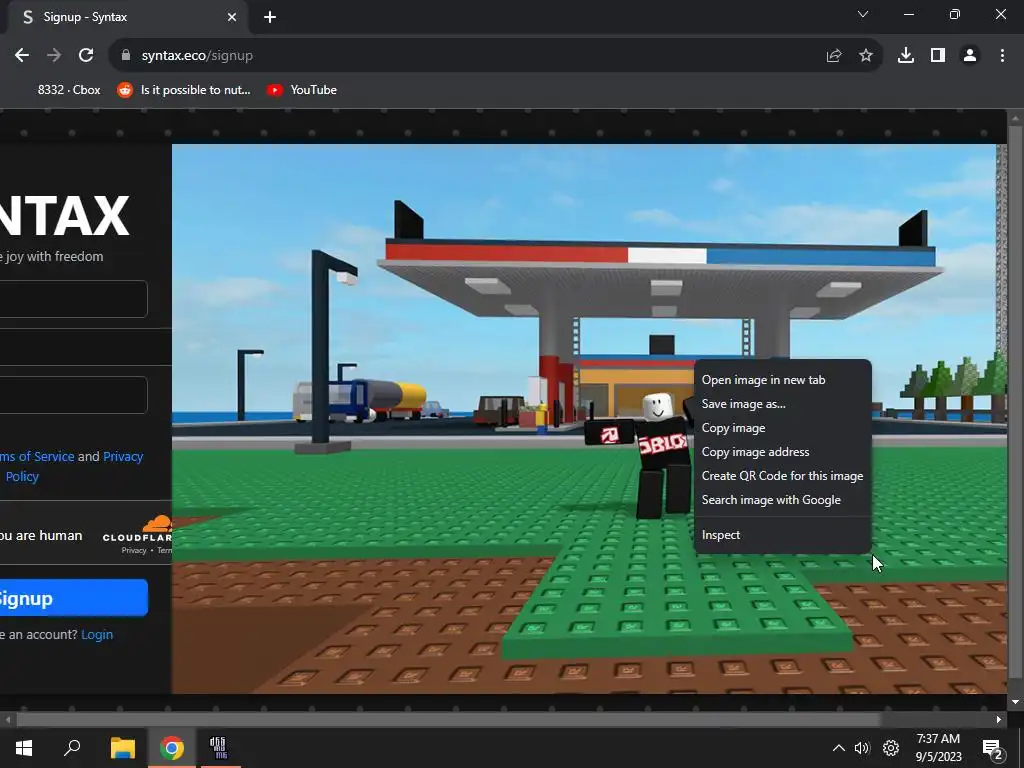The height and width of the screenshot is (768, 1024).
Task: Open File Explorer from taskbar
Action: (x=122, y=748)
